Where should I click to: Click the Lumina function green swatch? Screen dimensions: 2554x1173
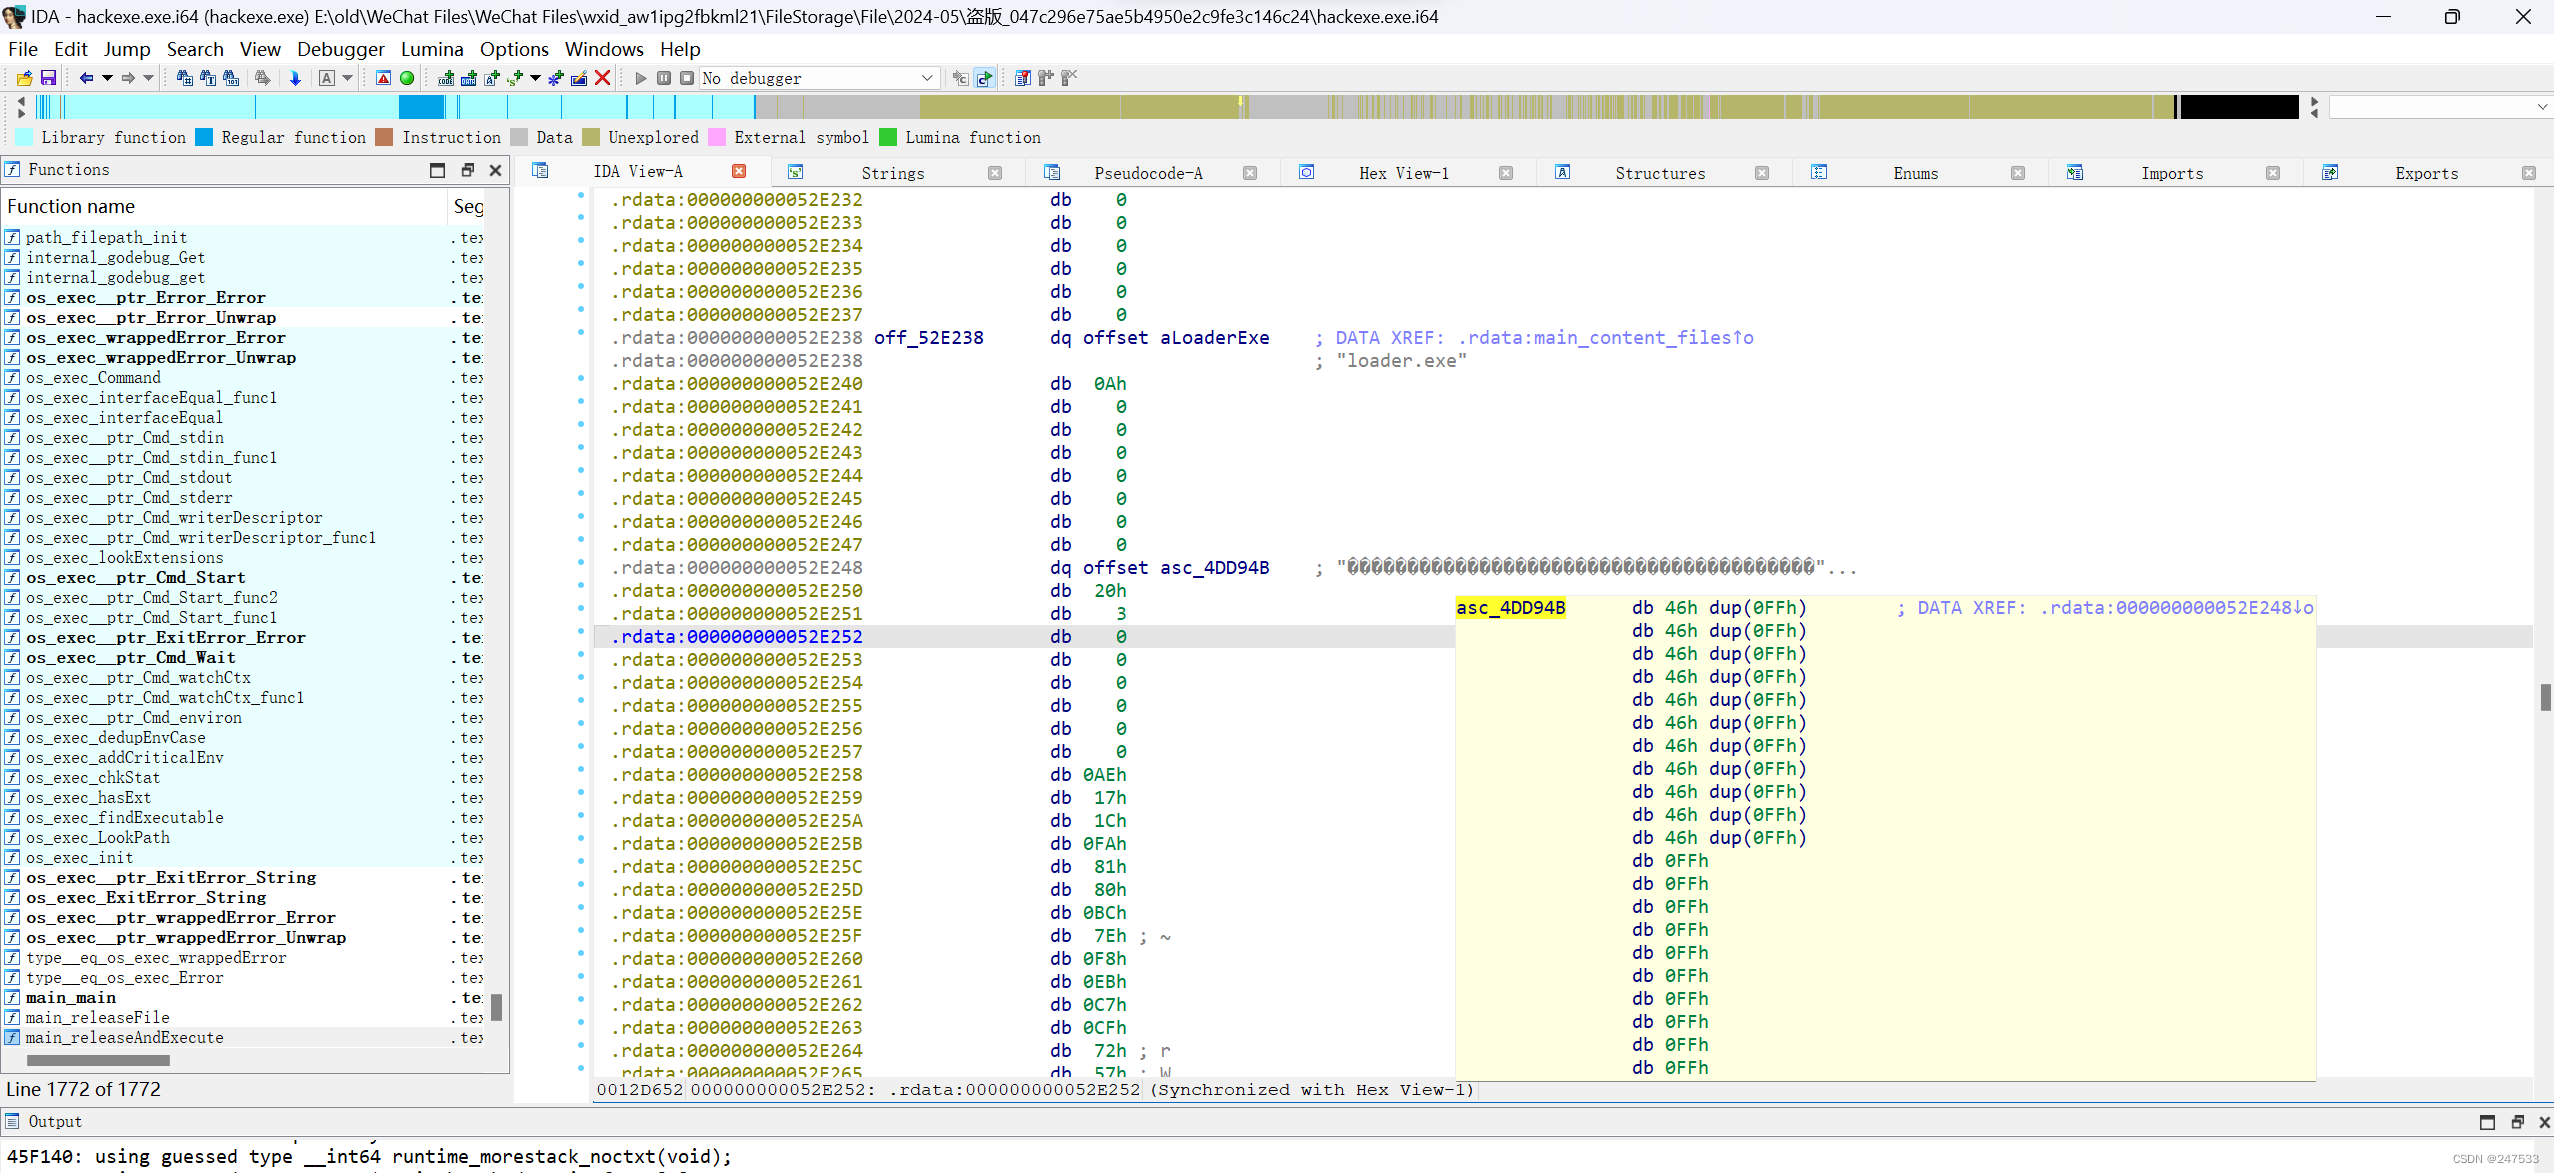(888, 137)
